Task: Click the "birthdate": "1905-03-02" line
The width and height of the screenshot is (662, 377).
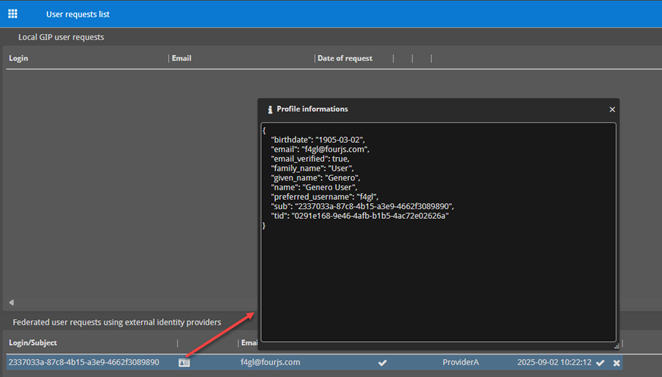Action: pos(318,140)
